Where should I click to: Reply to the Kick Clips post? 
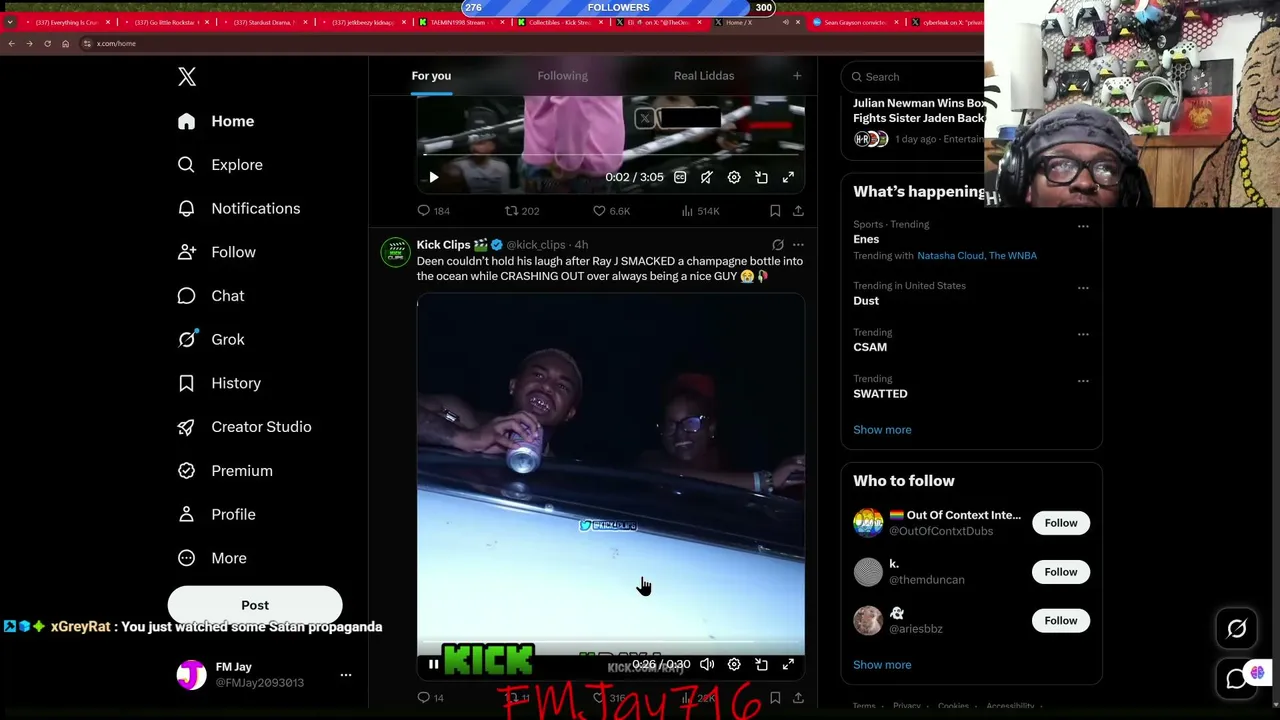tap(430, 698)
